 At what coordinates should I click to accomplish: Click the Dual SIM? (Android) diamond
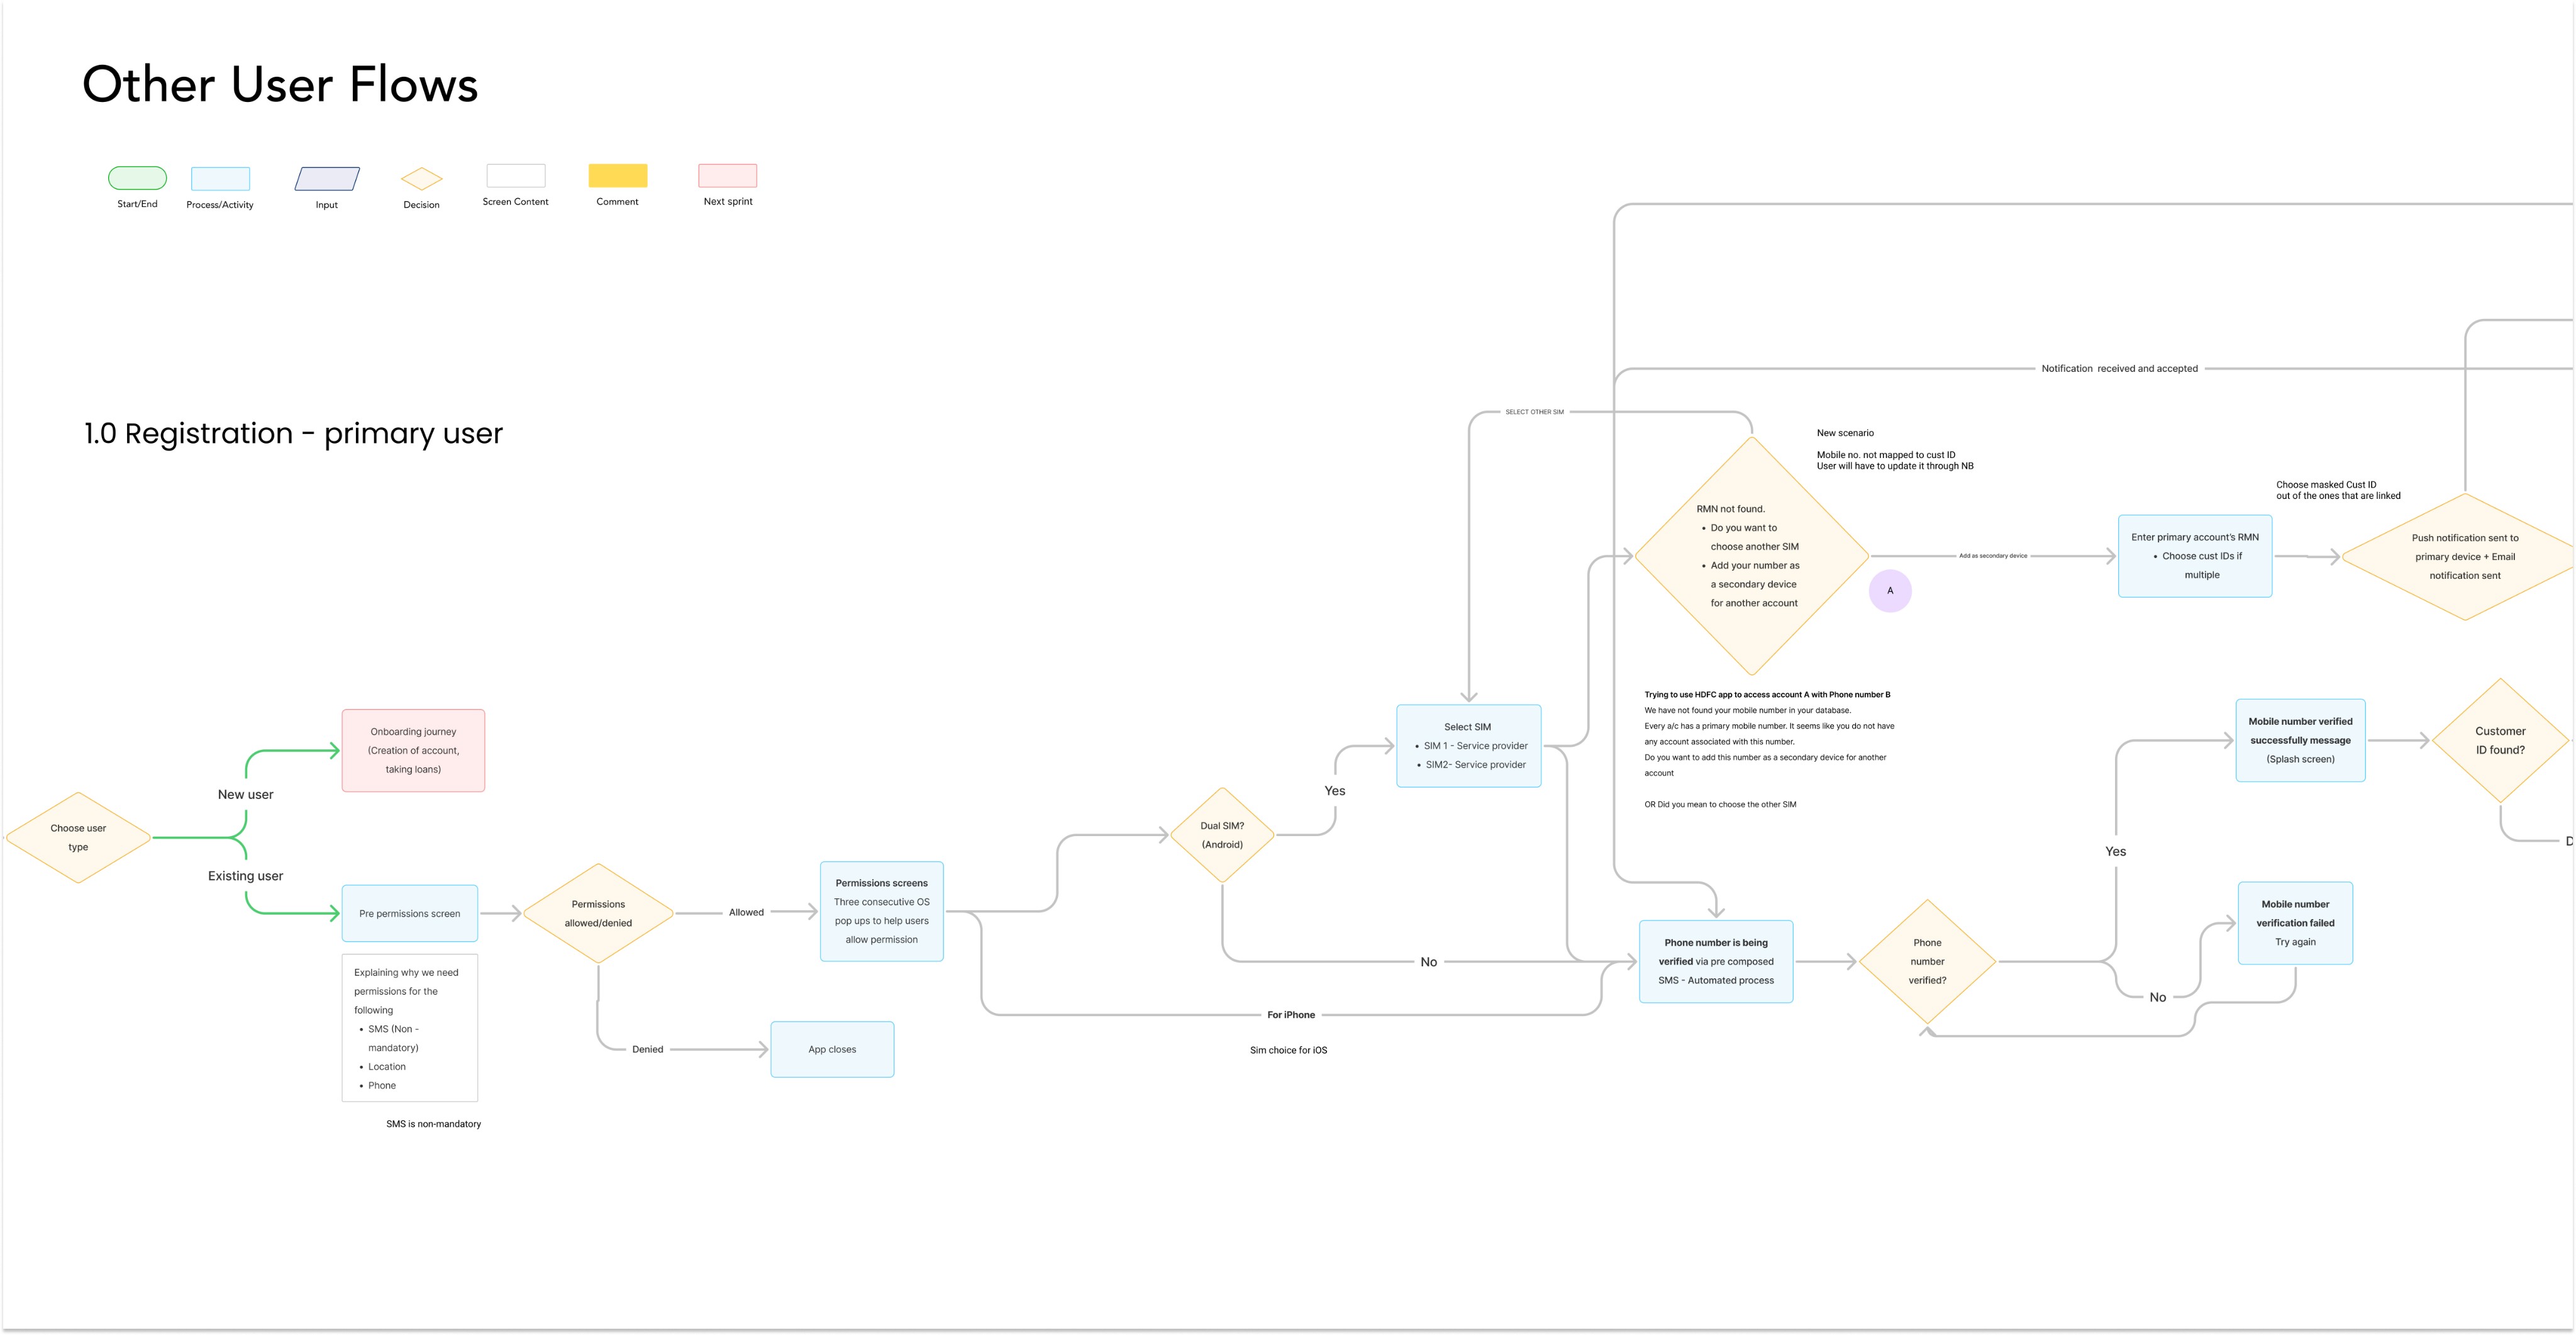tap(1222, 835)
